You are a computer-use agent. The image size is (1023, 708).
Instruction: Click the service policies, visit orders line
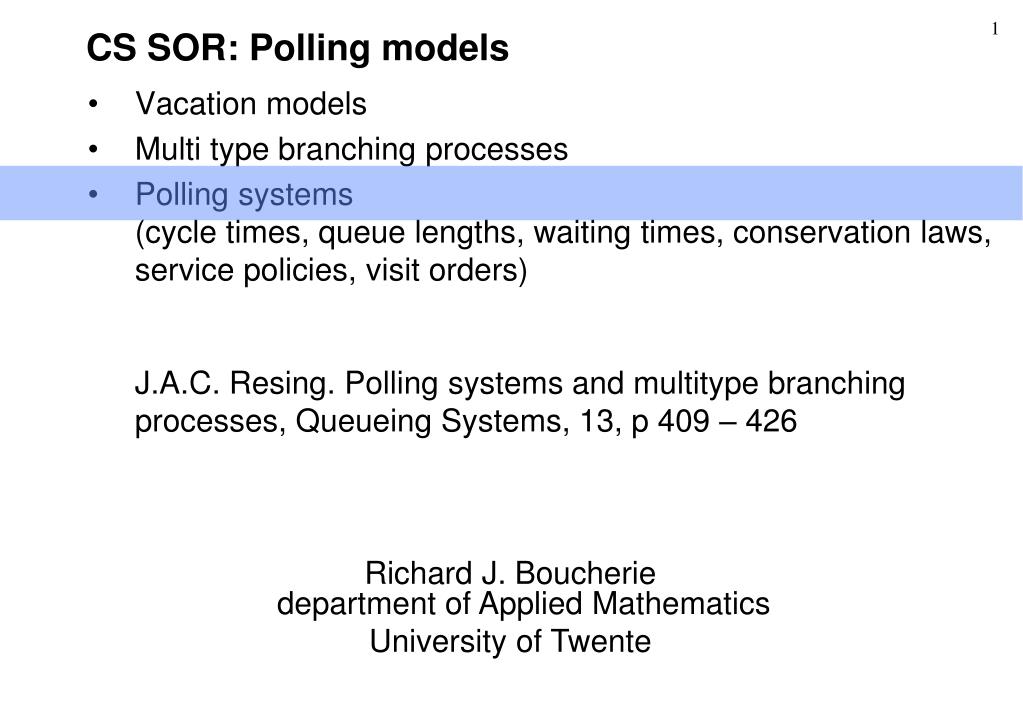point(331,270)
